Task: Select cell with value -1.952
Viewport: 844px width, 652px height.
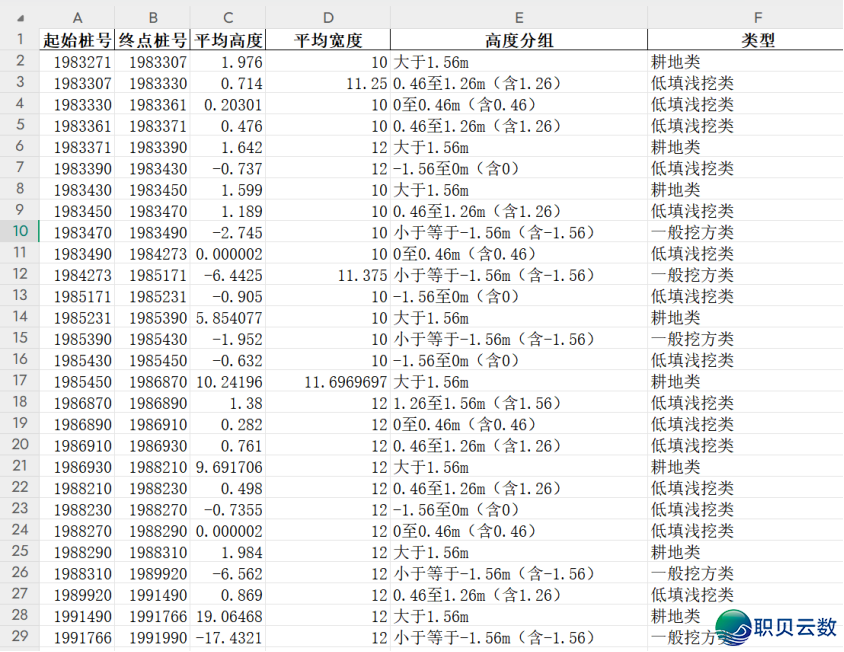Action: tap(228, 339)
